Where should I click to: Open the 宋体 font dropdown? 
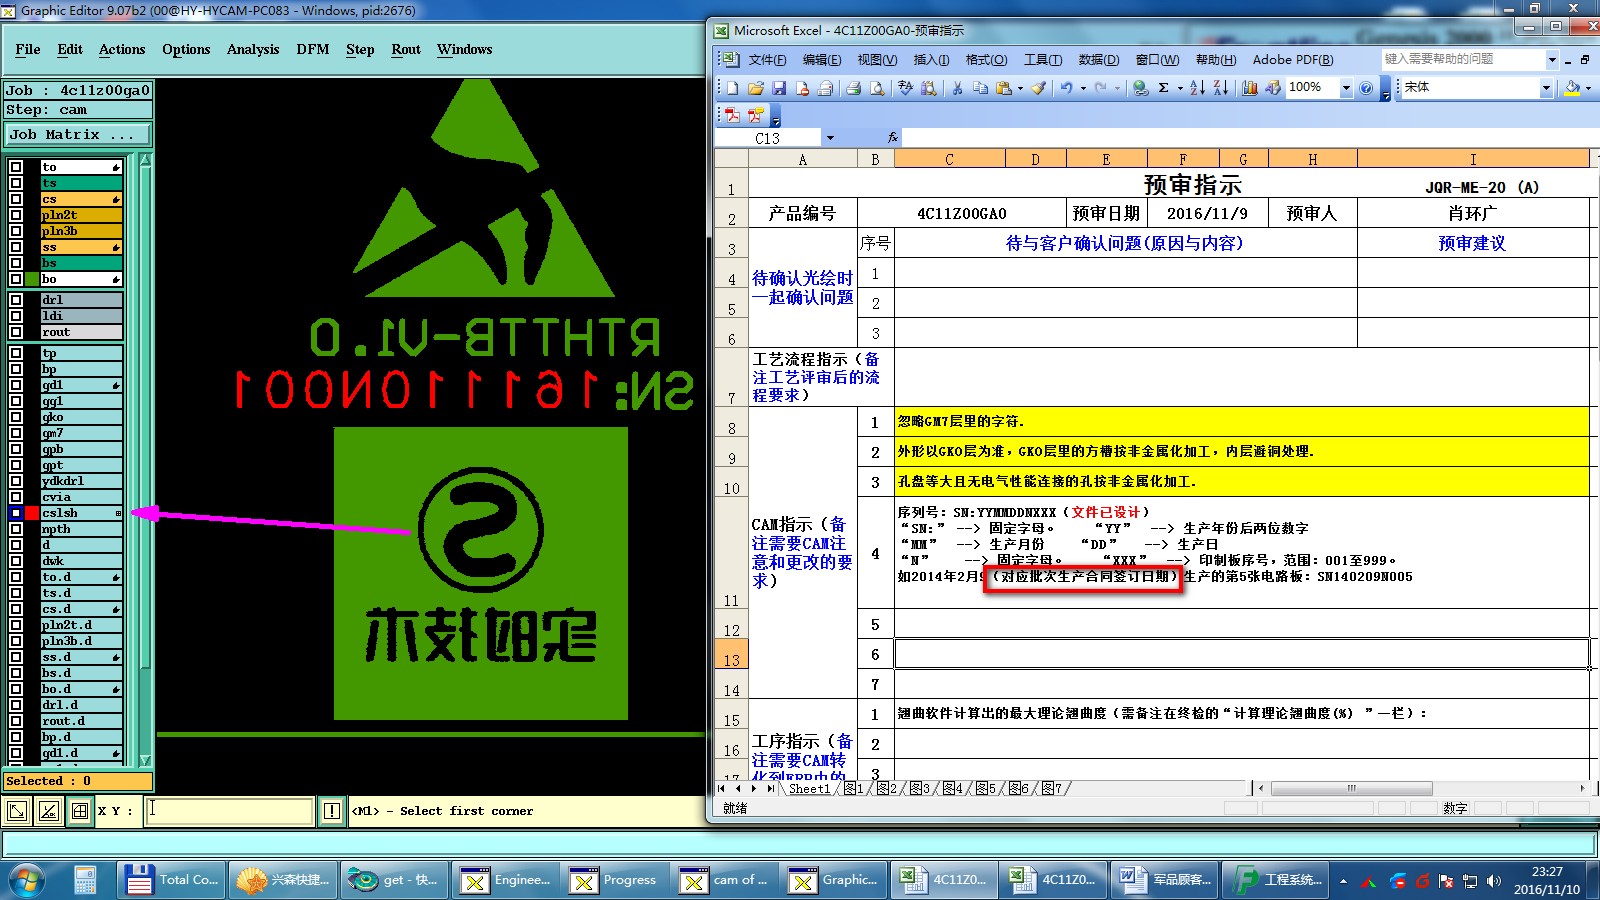[1546, 88]
